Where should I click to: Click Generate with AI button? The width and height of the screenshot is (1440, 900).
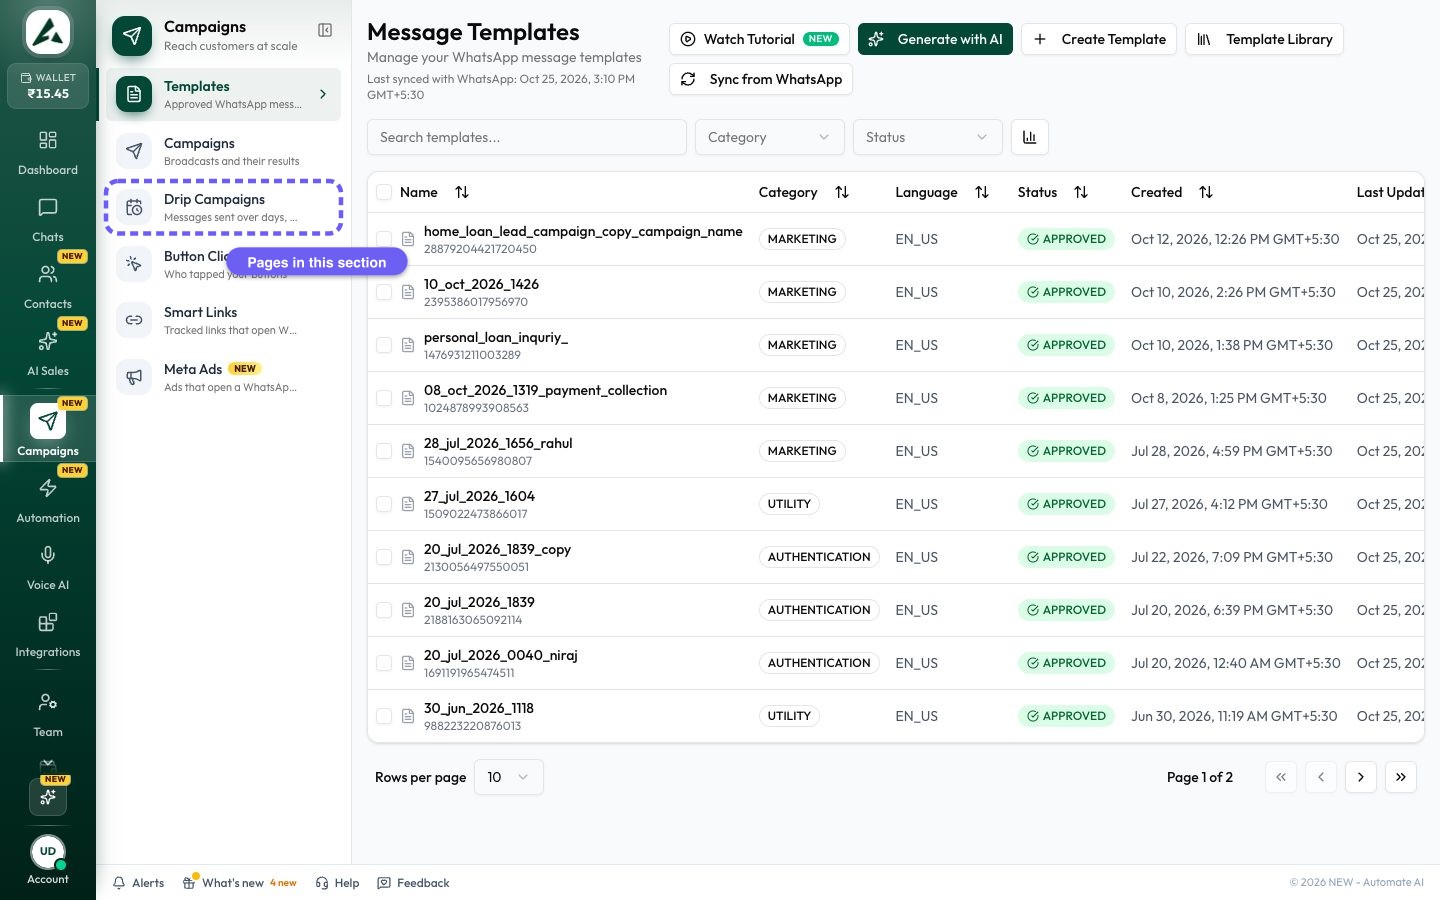pyautogui.click(x=935, y=39)
